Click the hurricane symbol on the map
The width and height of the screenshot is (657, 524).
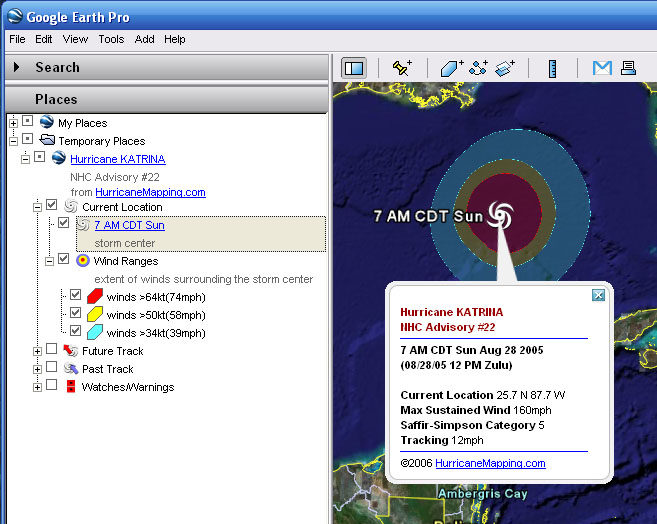point(500,215)
